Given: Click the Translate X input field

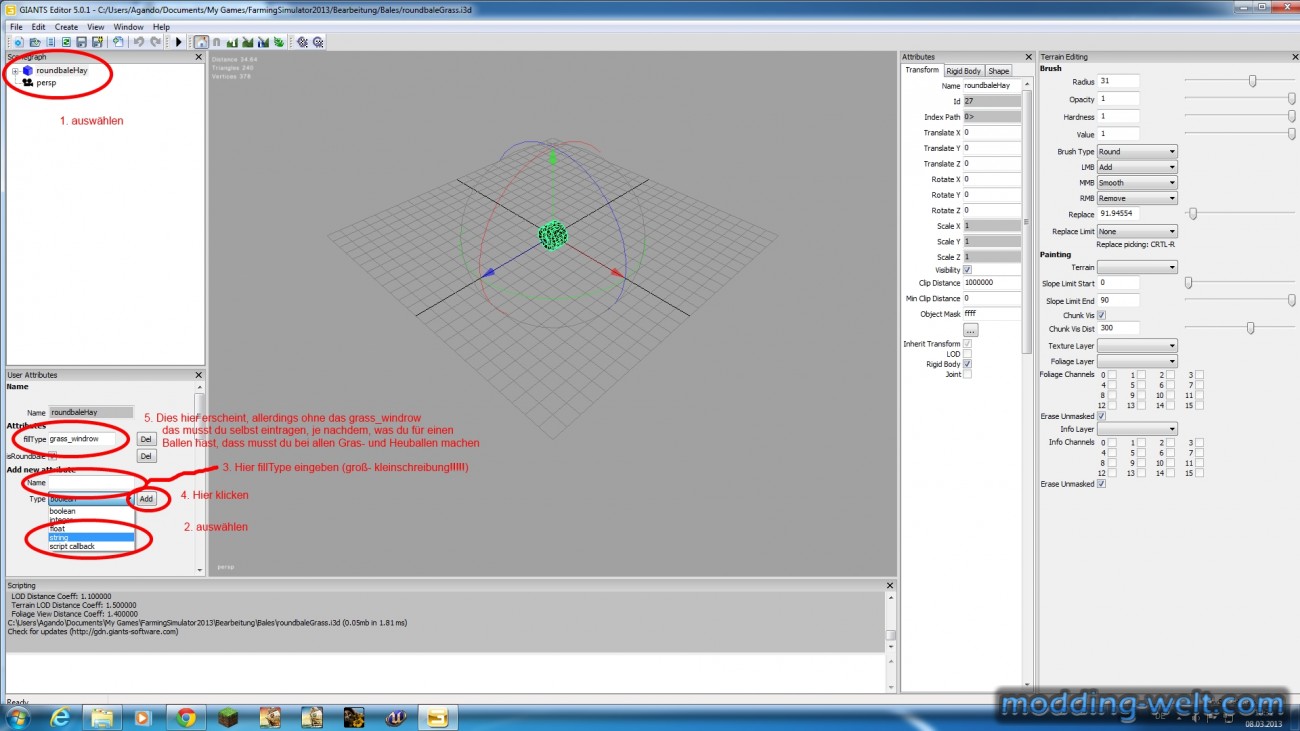Looking at the screenshot, I should tap(992, 132).
